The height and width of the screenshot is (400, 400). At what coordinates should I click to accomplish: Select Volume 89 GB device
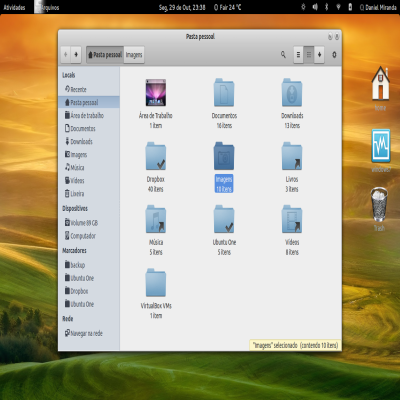(x=89, y=223)
